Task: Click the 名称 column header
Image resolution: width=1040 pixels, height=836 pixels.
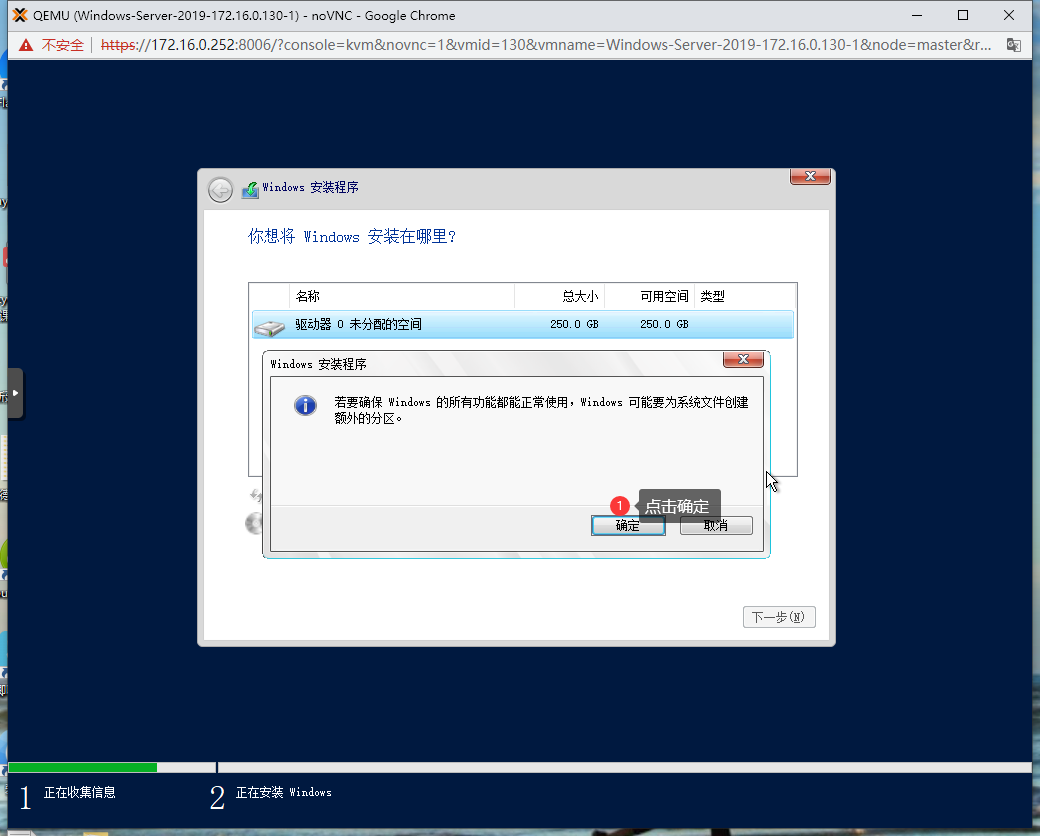Action: click(402, 296)
